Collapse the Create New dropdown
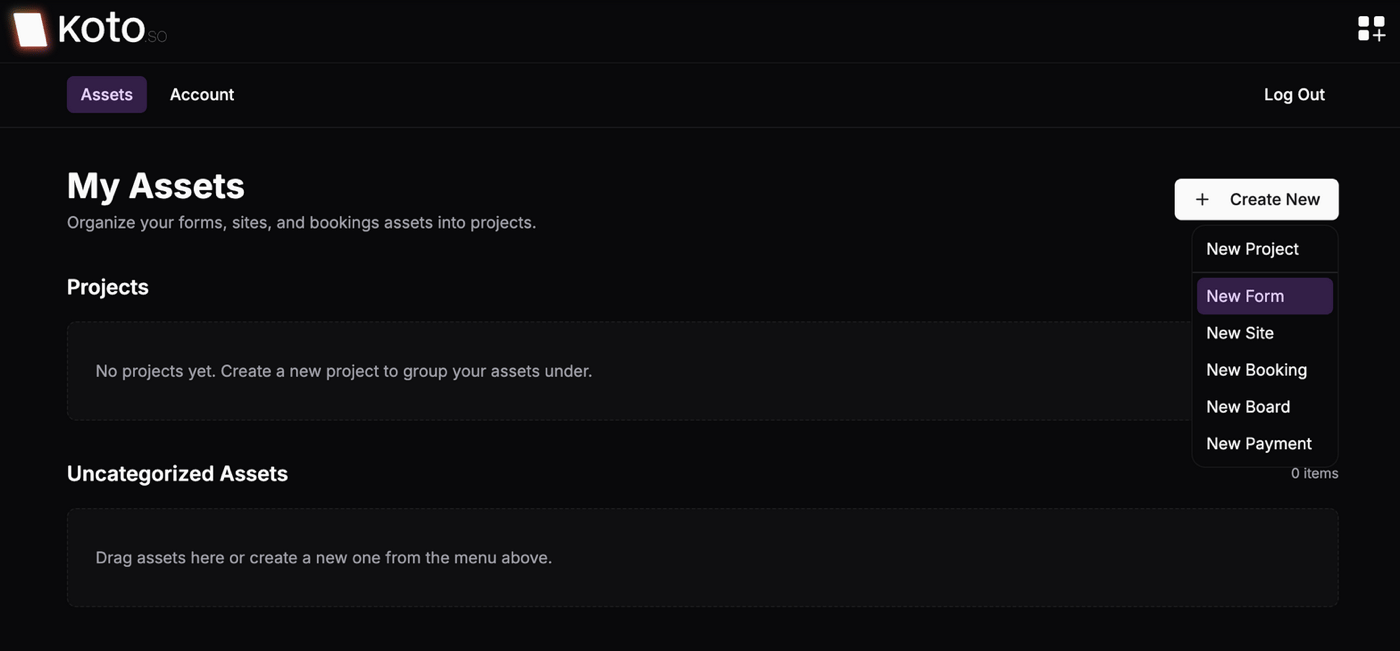This screenshot has width=1400, height=651. pos(1256,200)
